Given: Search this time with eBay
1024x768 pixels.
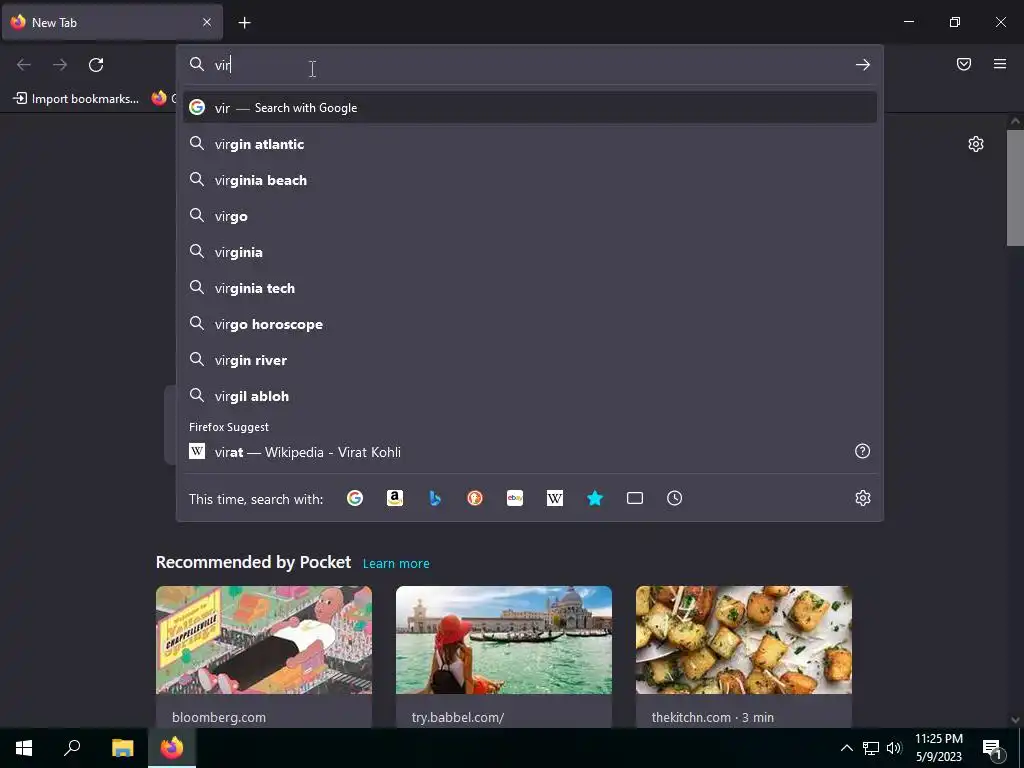Looking at the screenshot, I should point(515,498).
